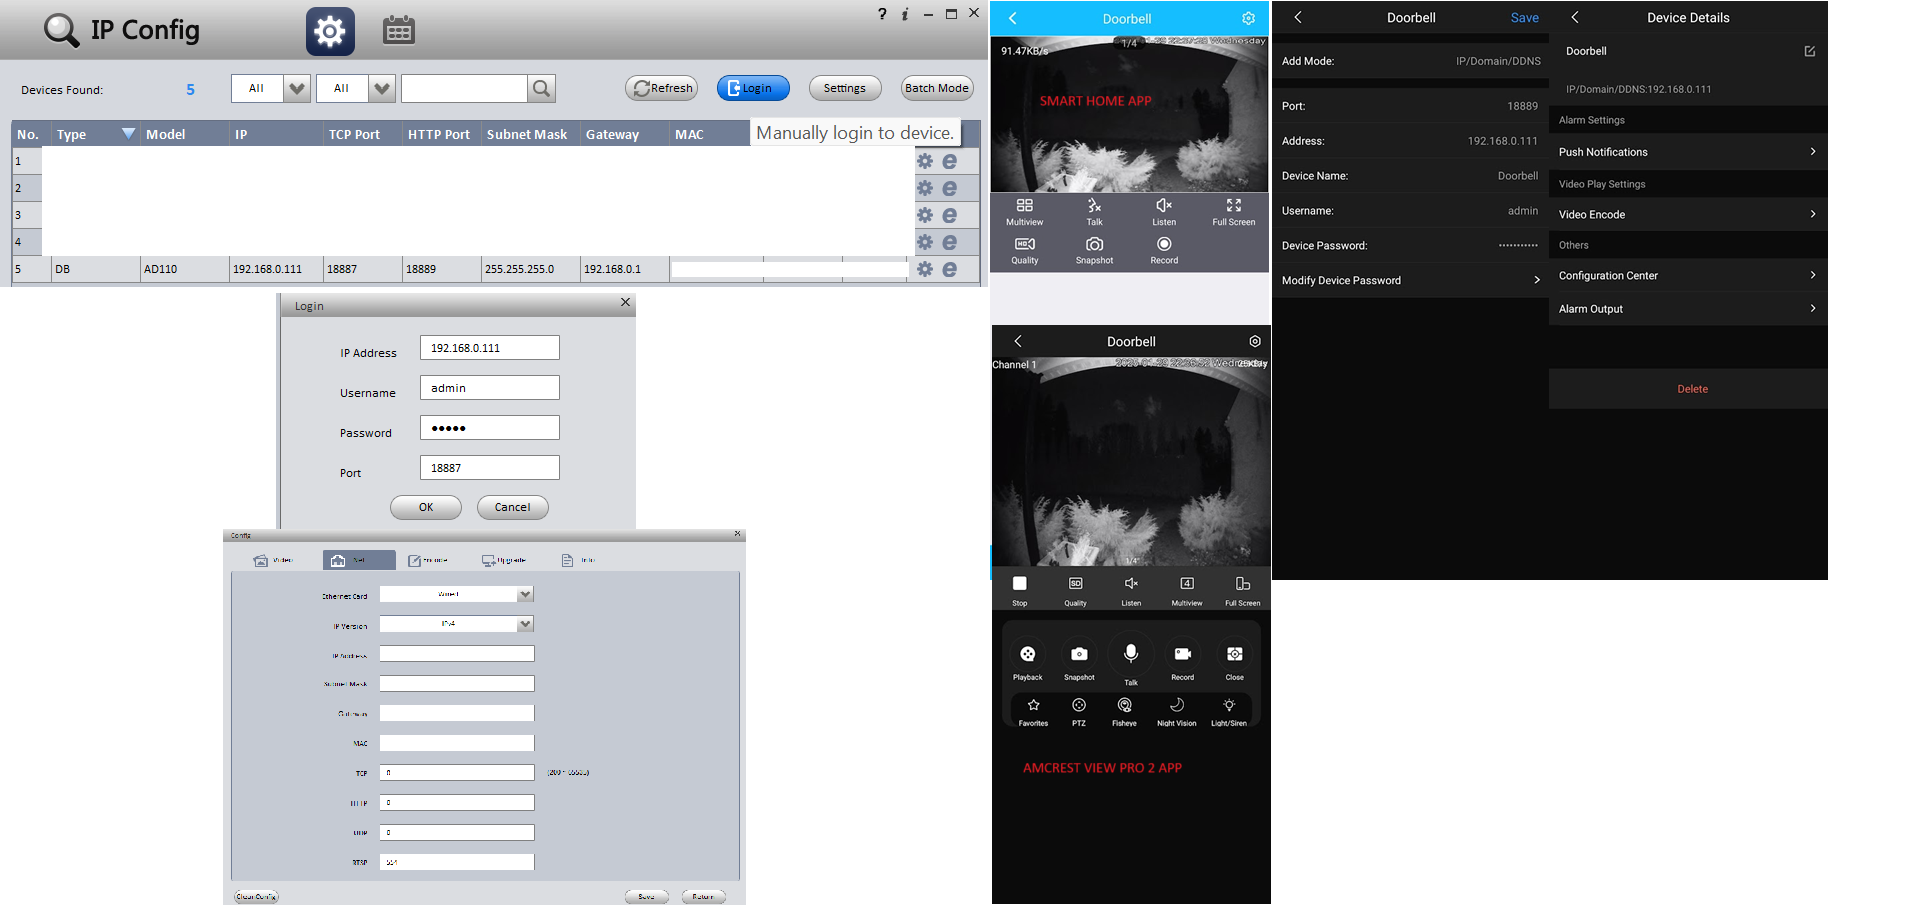The image size is (1908, 905).
Task: Open the question mark help icon in IP Config
Action: [882, 14]
